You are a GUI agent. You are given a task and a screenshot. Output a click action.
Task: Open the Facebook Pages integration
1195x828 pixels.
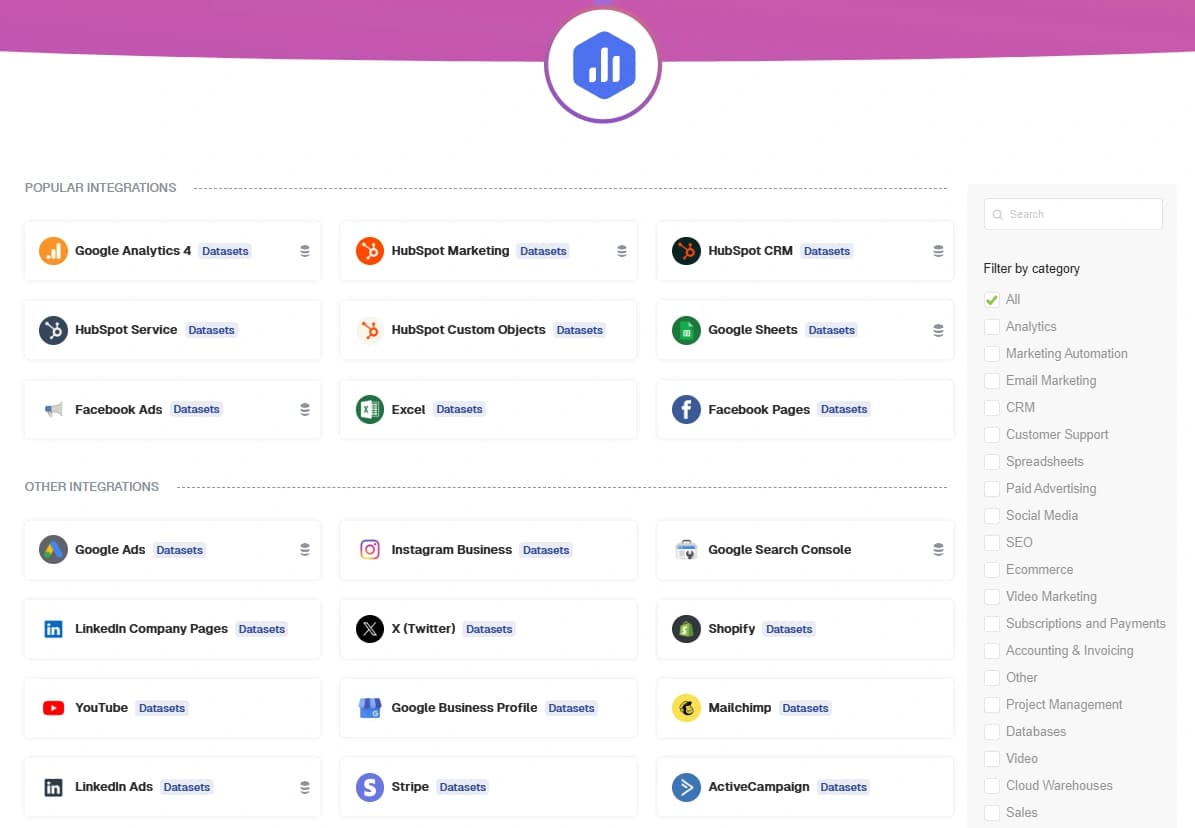[x=805, y=409]
